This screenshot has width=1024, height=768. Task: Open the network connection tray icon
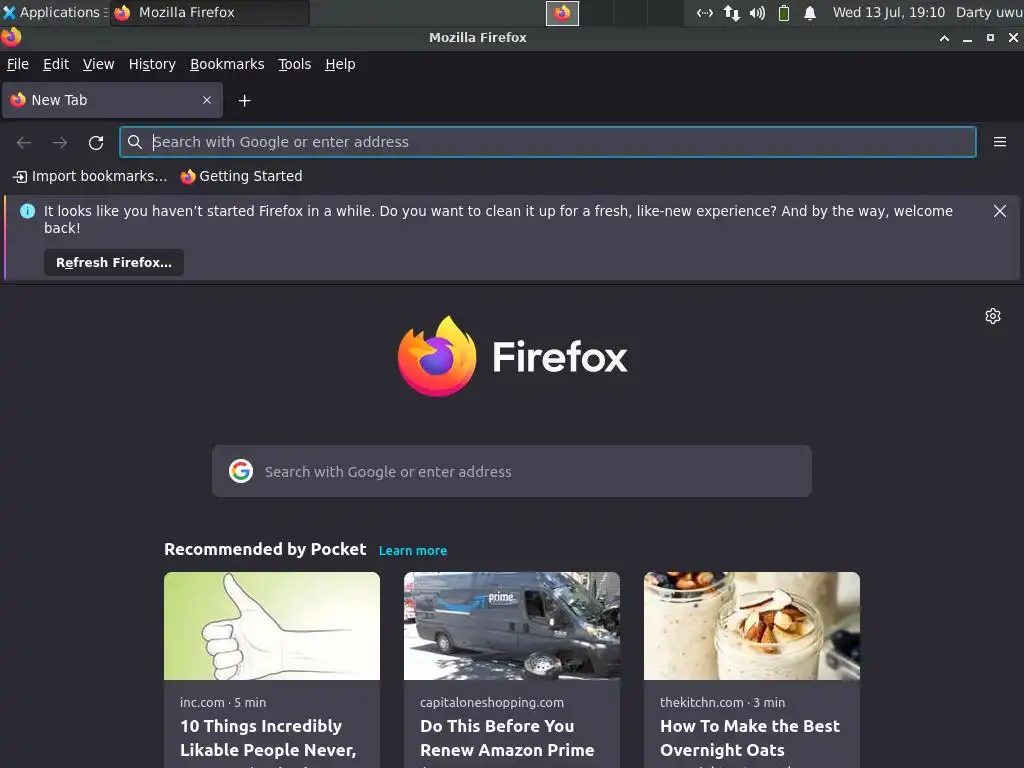tap(731, 13)
